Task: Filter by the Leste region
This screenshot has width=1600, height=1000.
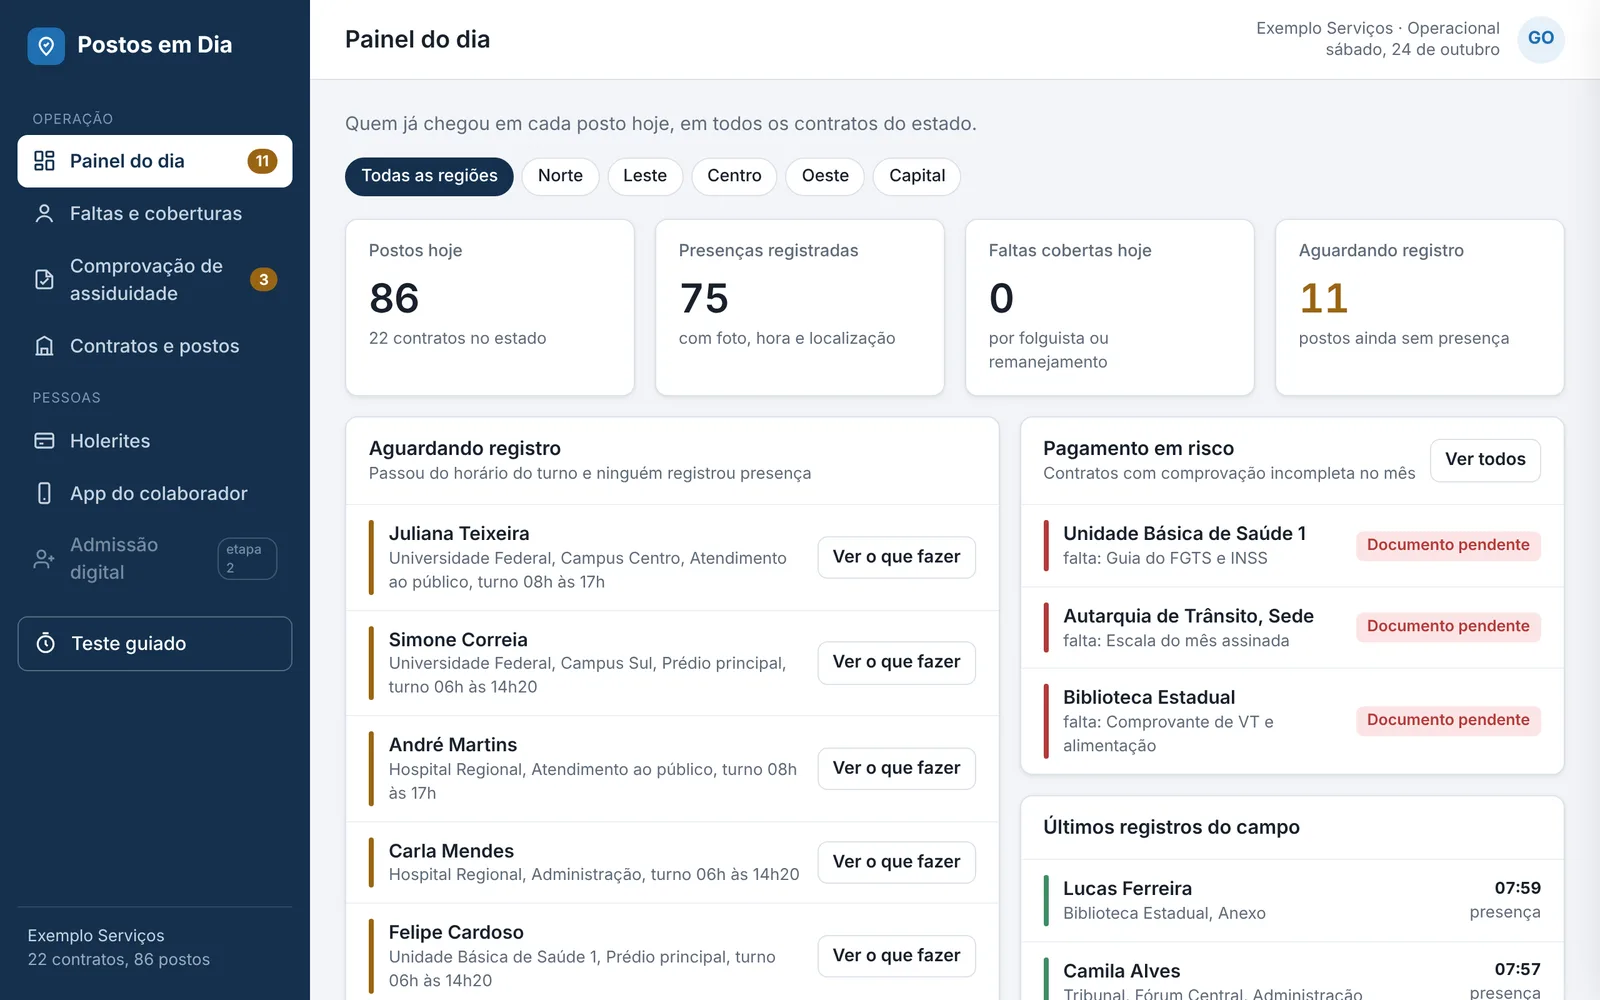Action: point(645,176)
